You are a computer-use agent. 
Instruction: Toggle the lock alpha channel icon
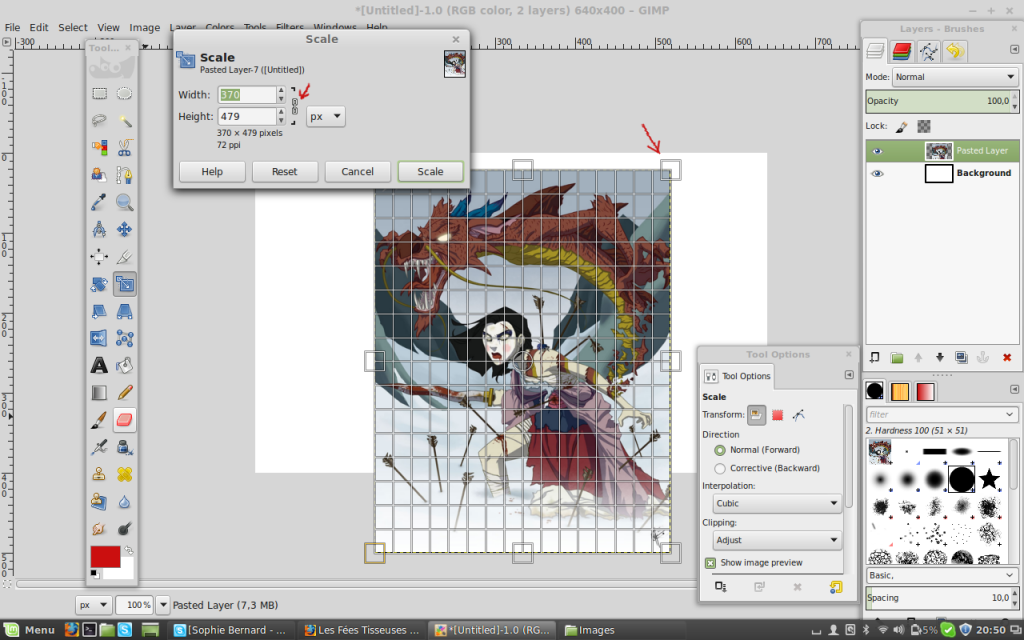click(923, 127)
